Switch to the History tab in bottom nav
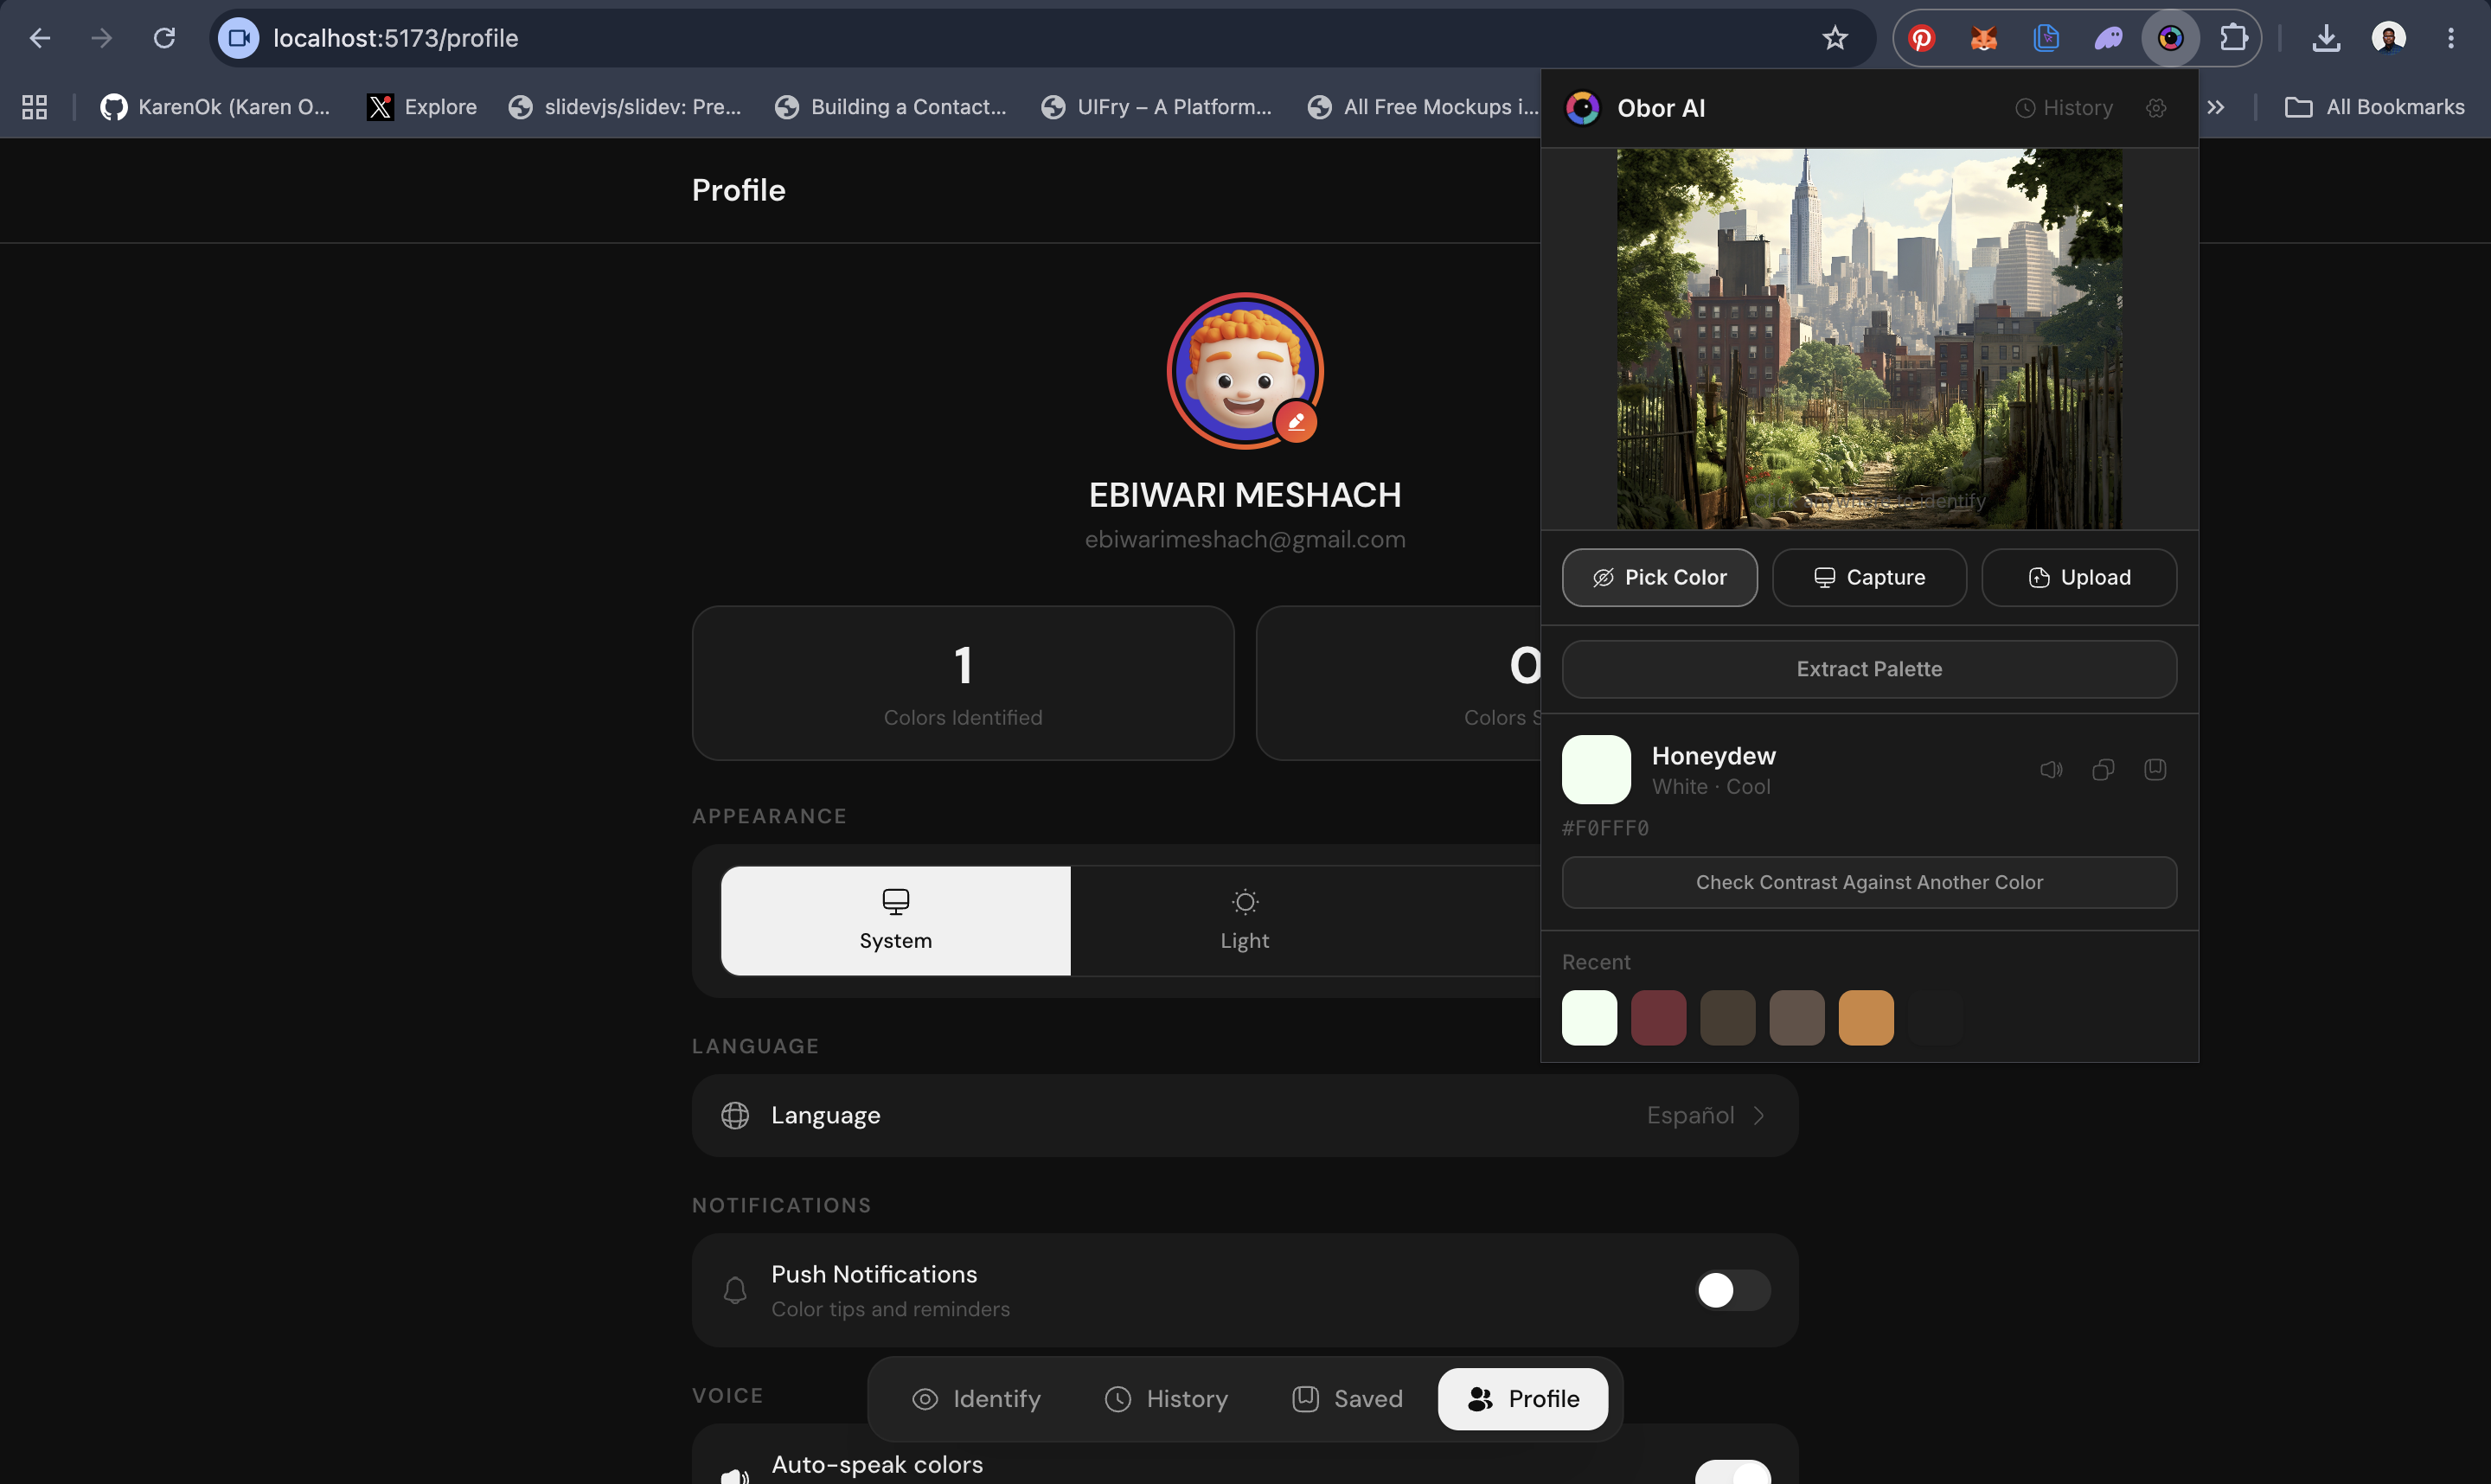 pyautogui.click(x=1167, y=1399)
